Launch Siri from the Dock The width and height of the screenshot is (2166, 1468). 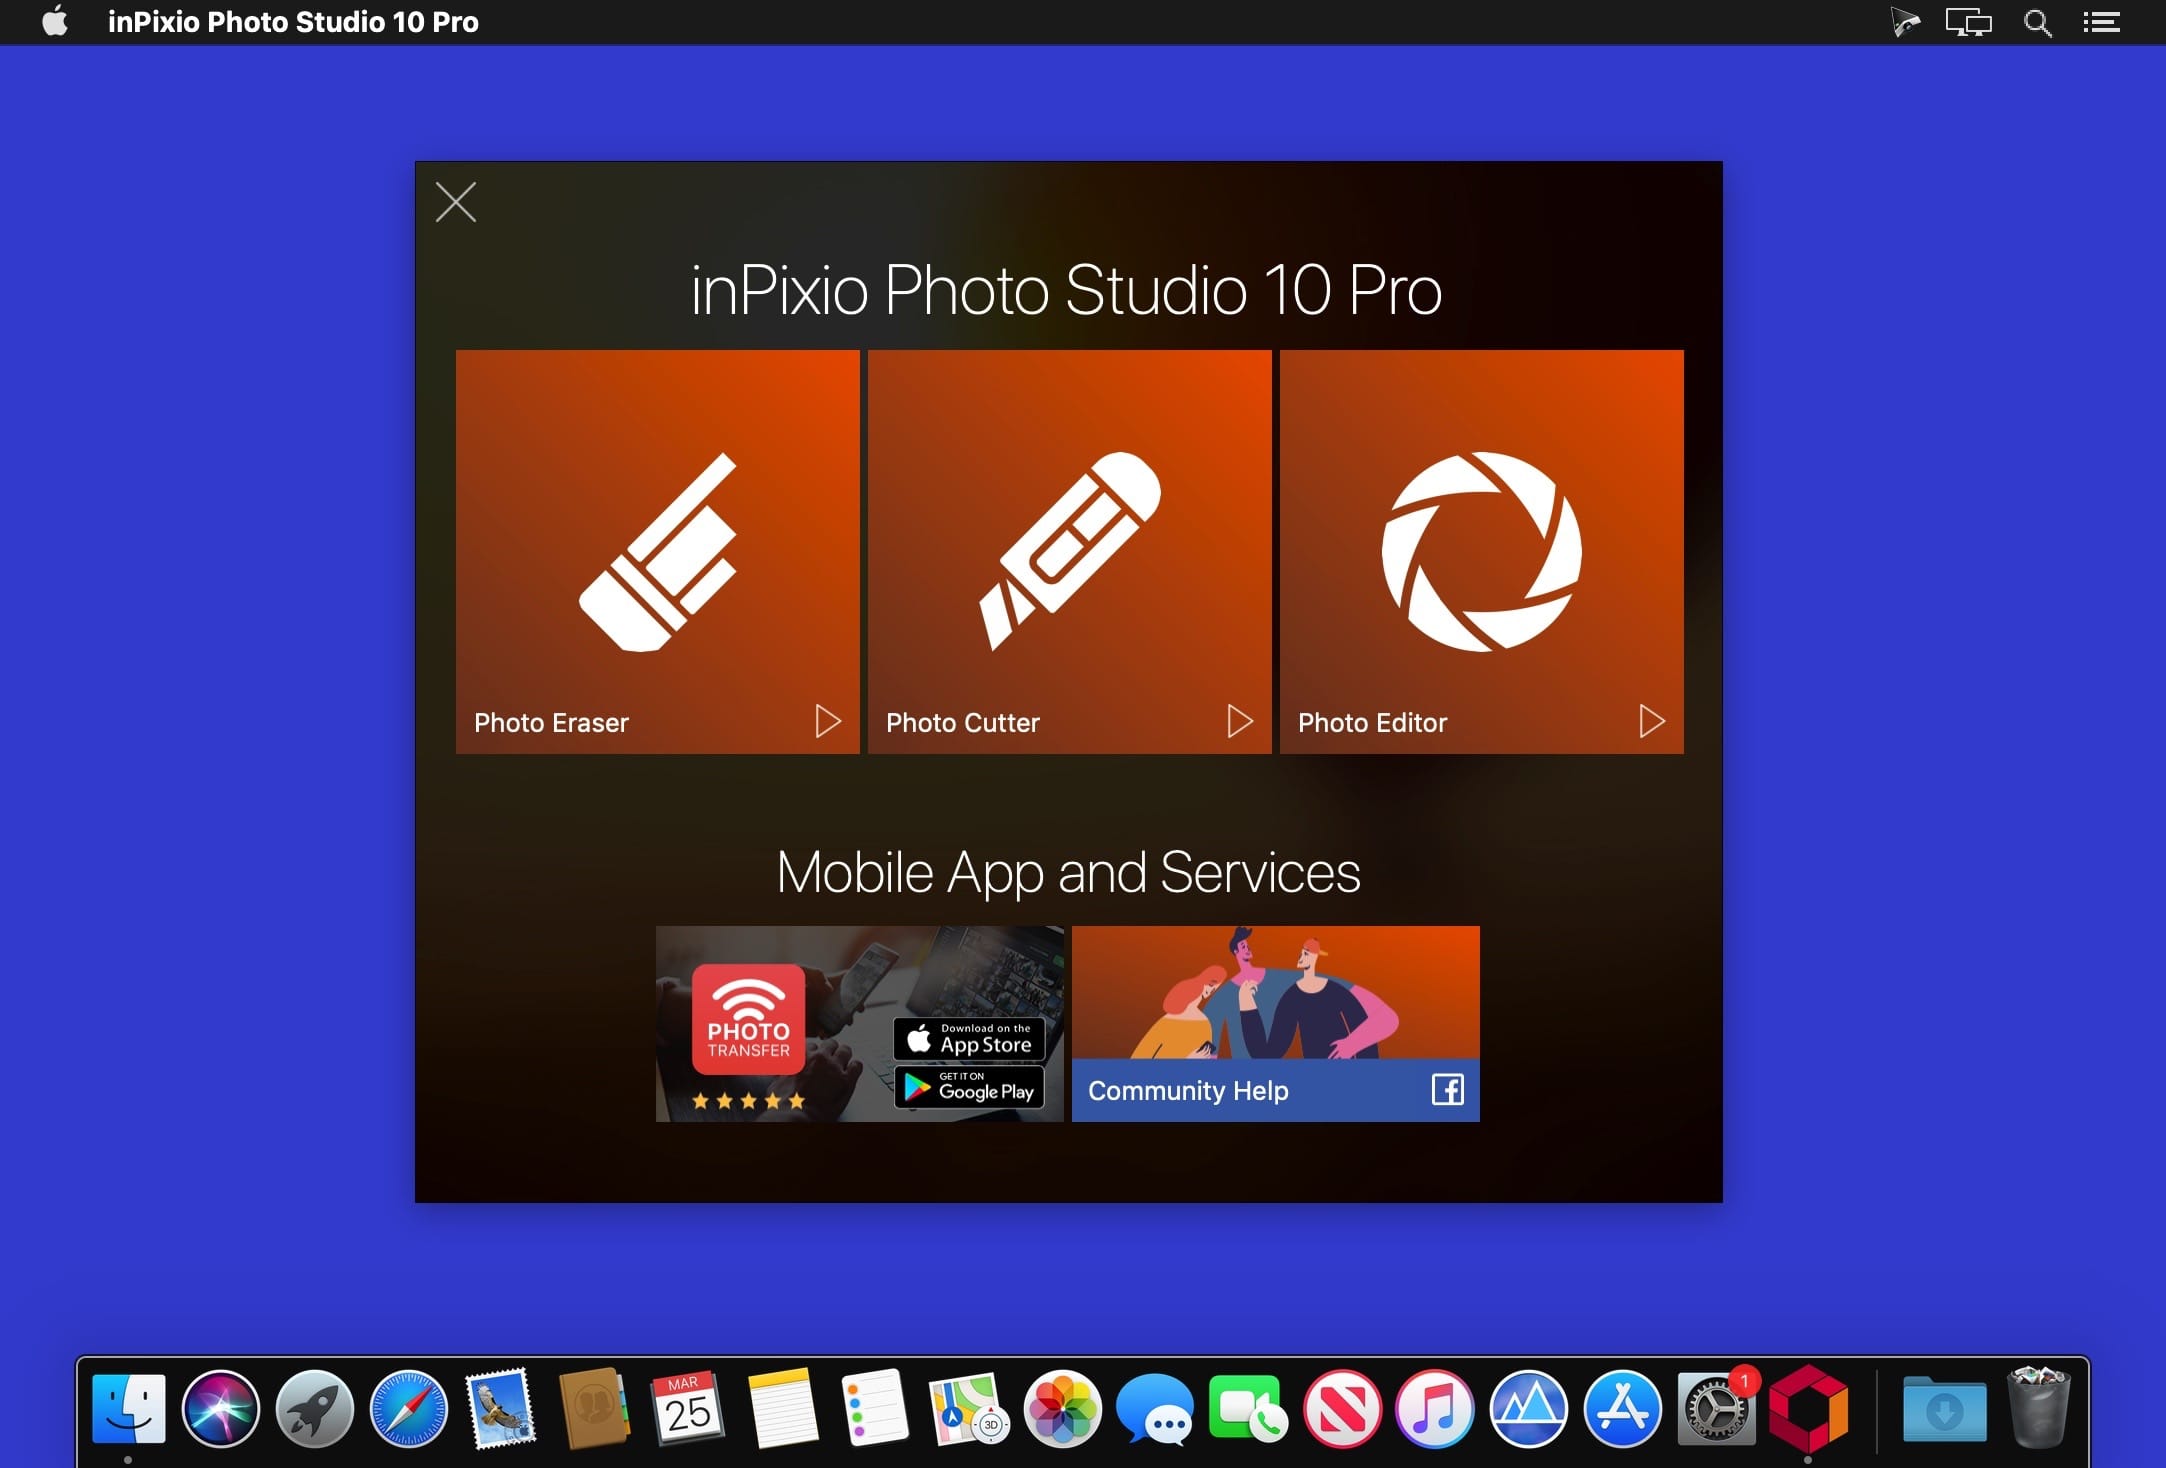tap(221, 1409)
